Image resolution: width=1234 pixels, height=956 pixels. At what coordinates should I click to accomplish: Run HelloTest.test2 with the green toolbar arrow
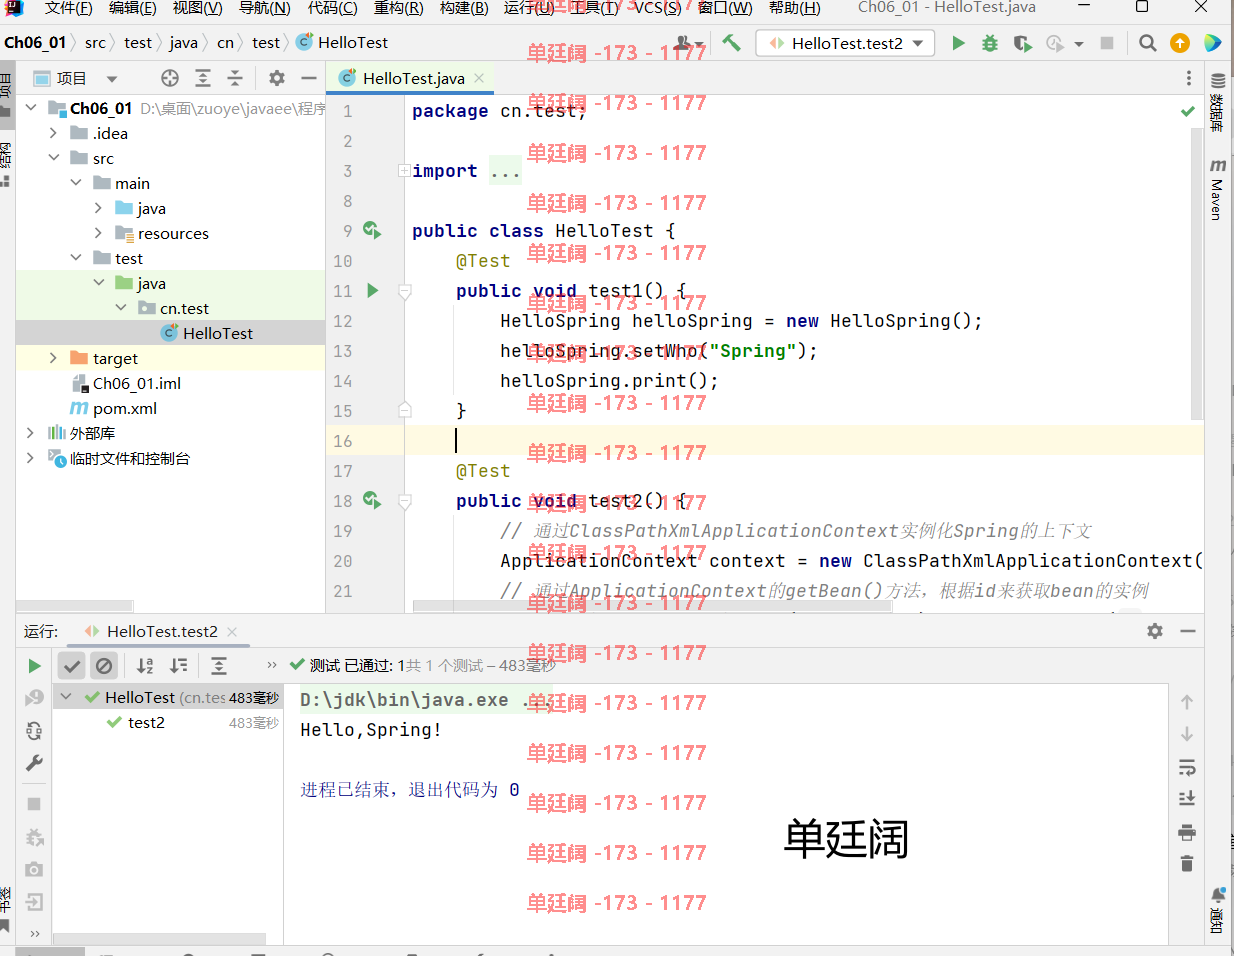point(958,43)
